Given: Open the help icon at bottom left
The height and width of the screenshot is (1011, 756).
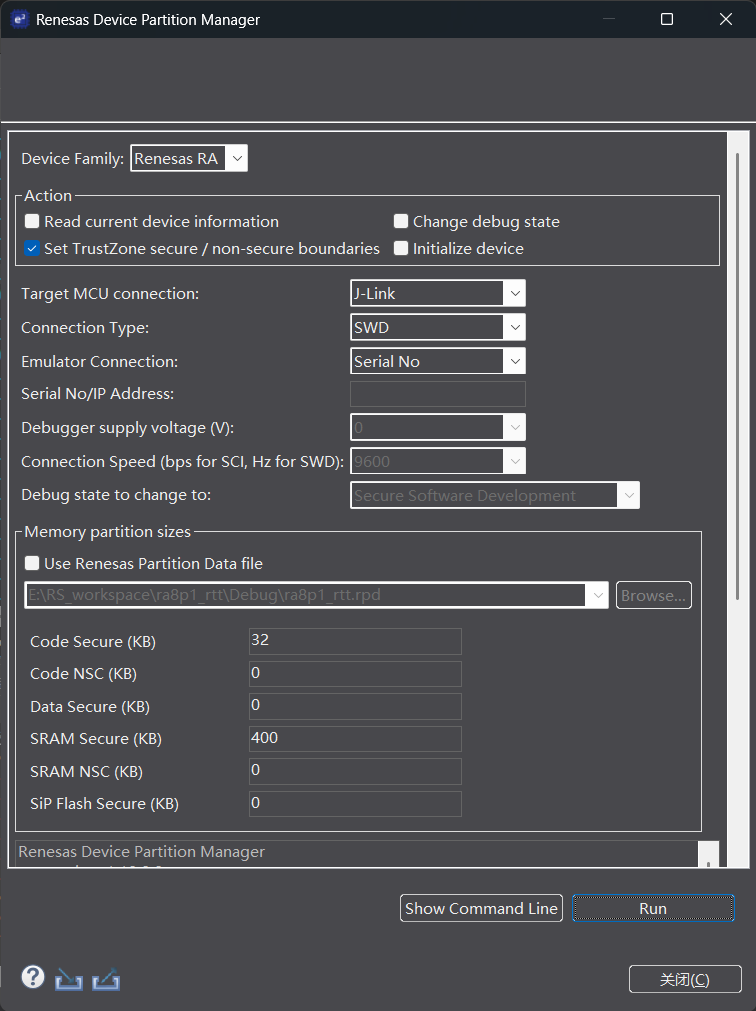Looking at the screenshot, I should coord(33,977).
